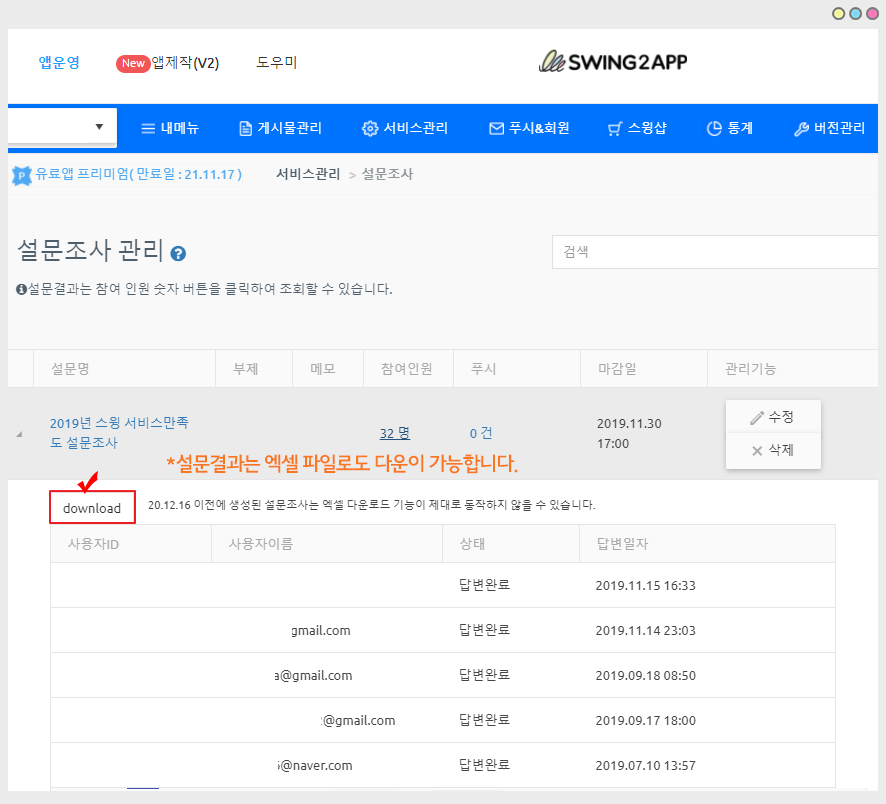This screenshot has height=804, width=886.
Task: Click 삭제 to delete the survey
Action: pyautogui.click(x=773, y=450)
